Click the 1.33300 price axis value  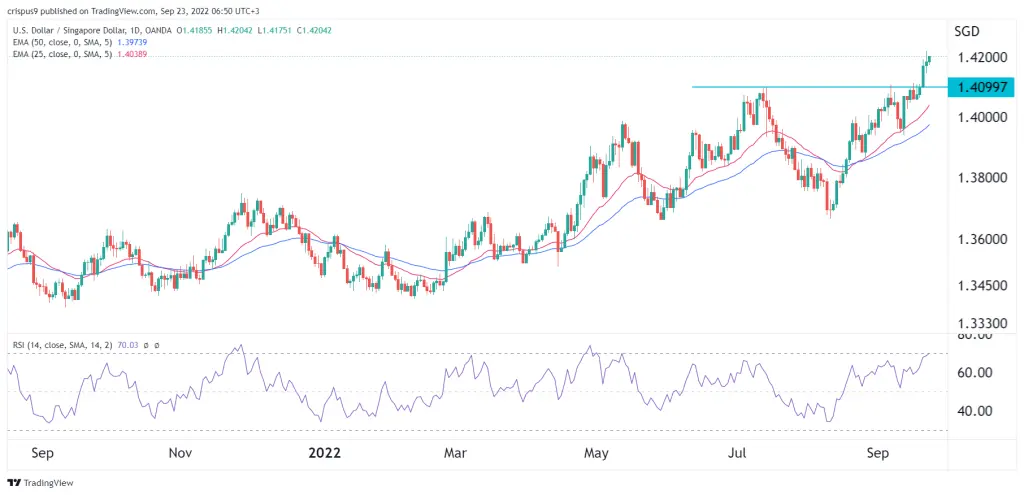point(982,323)
